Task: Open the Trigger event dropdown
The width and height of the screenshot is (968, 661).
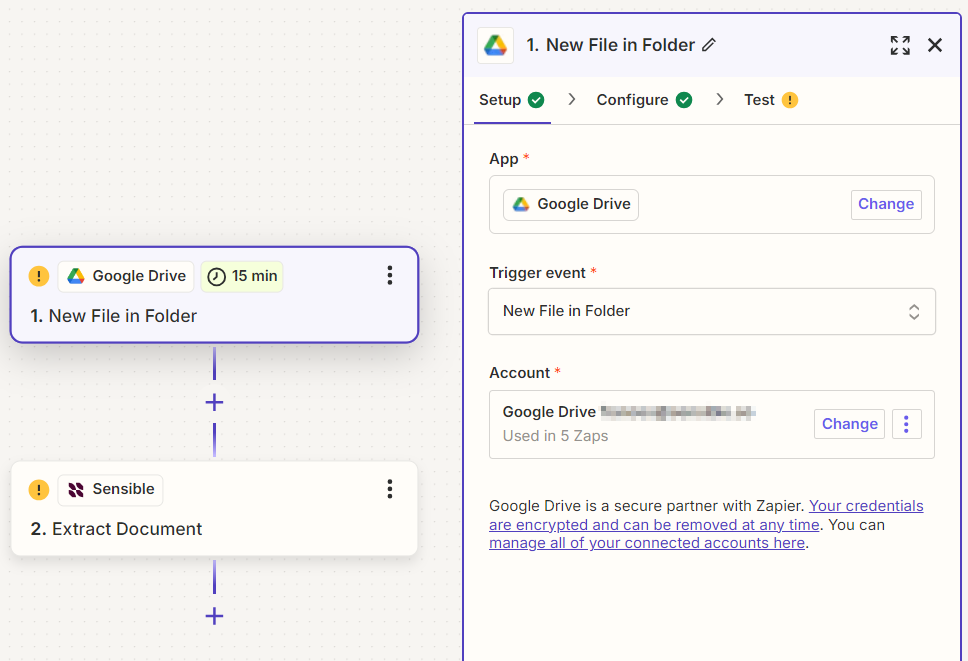Action: (712, 312)
